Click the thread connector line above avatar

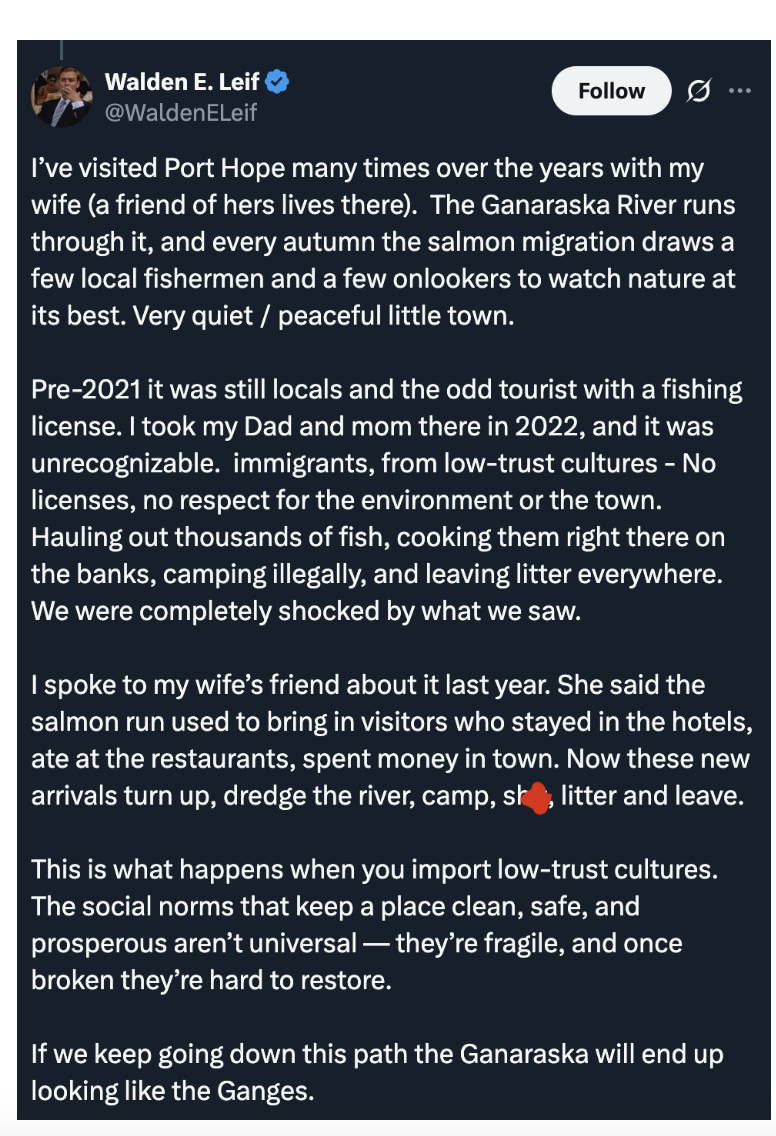[62, 49]
